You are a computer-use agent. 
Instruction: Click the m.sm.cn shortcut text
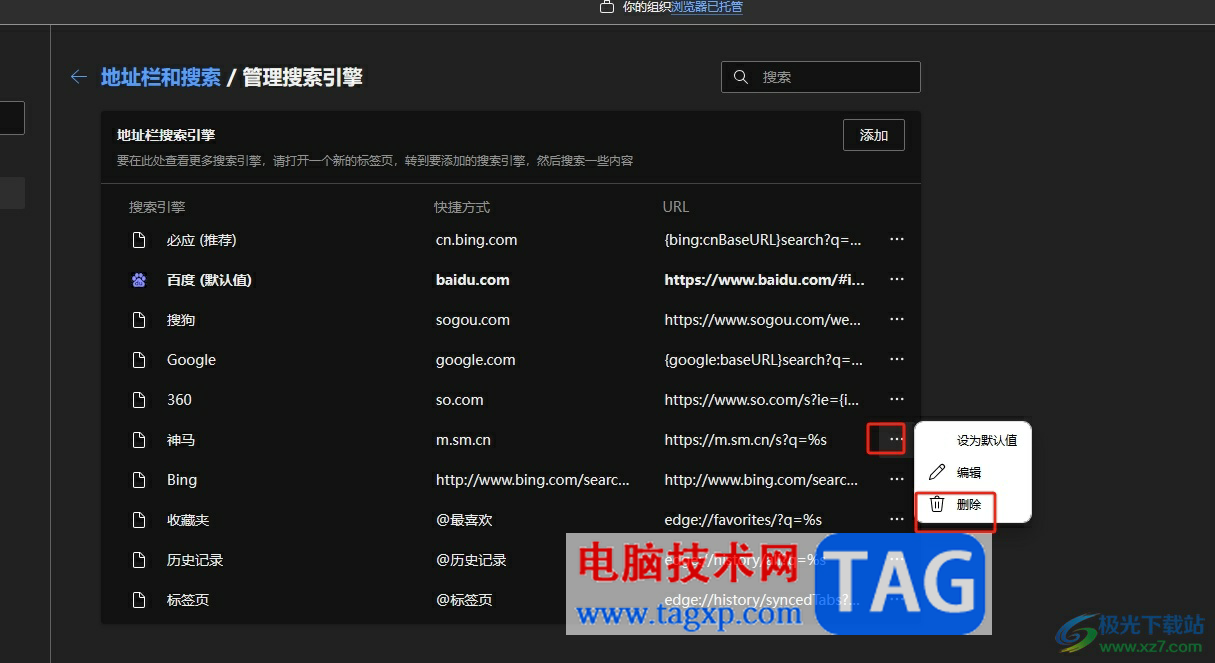pos(463,440)
